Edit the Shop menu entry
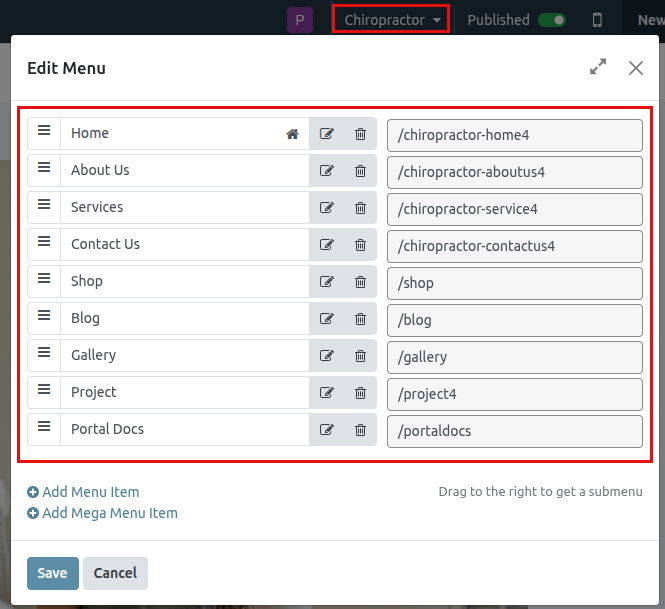This screenshot has height=609, width=665. 327,282
